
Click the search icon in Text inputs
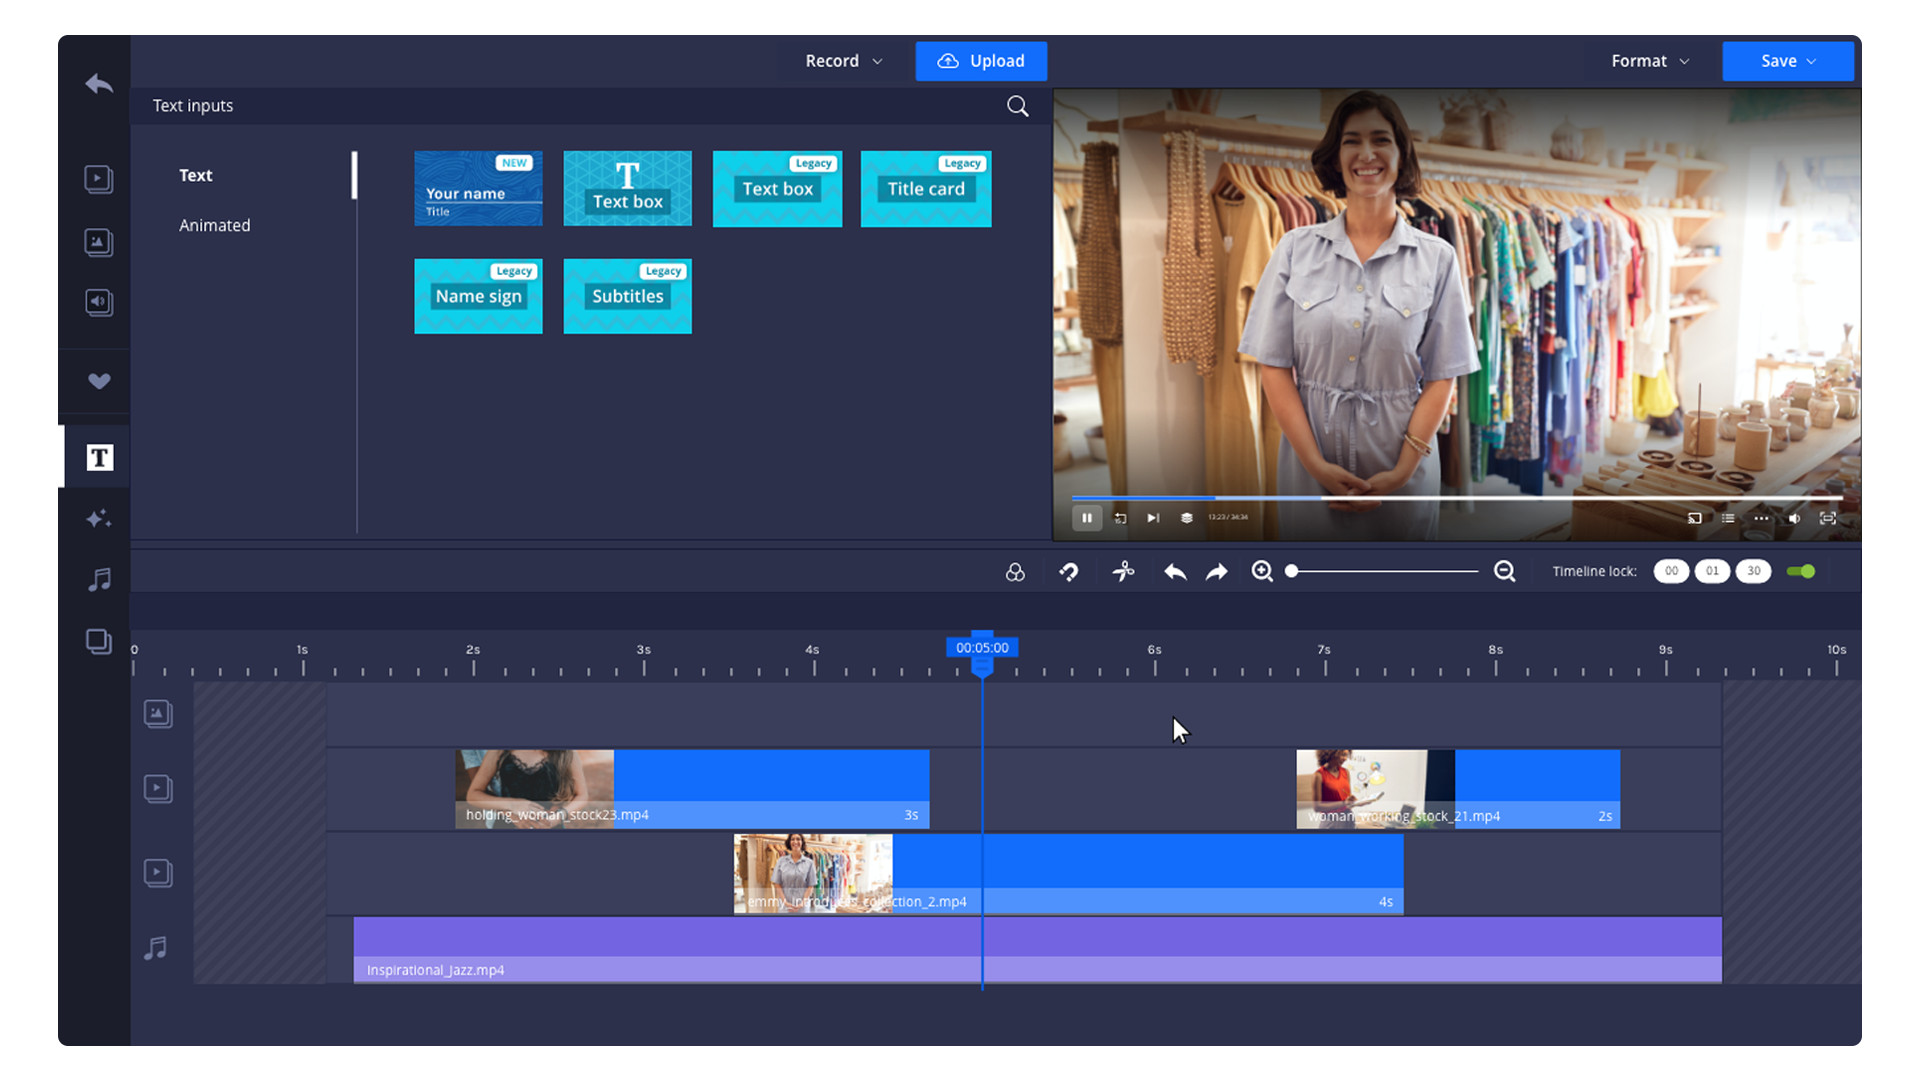coord(1017,106)
